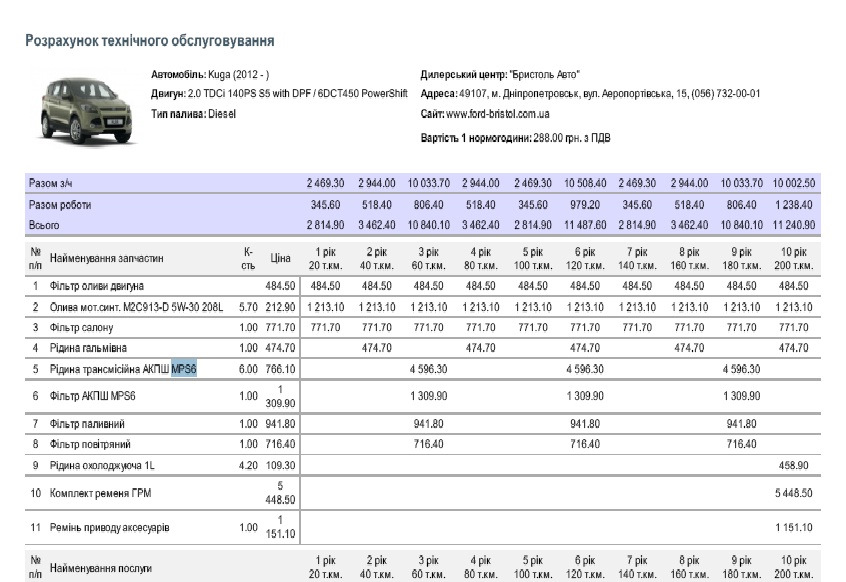The width and height of the screenshot is (846, 582).
Task: Click the address line with 49107 Дніпропетровськ
Action: 590,93
